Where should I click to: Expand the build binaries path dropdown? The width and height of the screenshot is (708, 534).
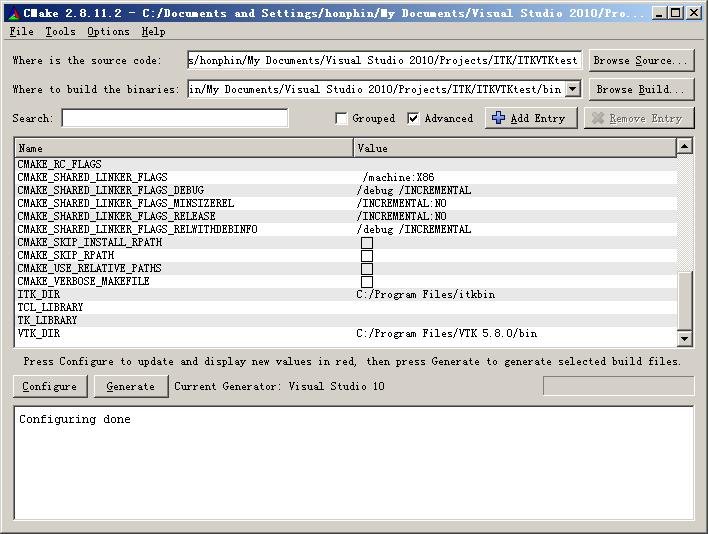point(572,89)
